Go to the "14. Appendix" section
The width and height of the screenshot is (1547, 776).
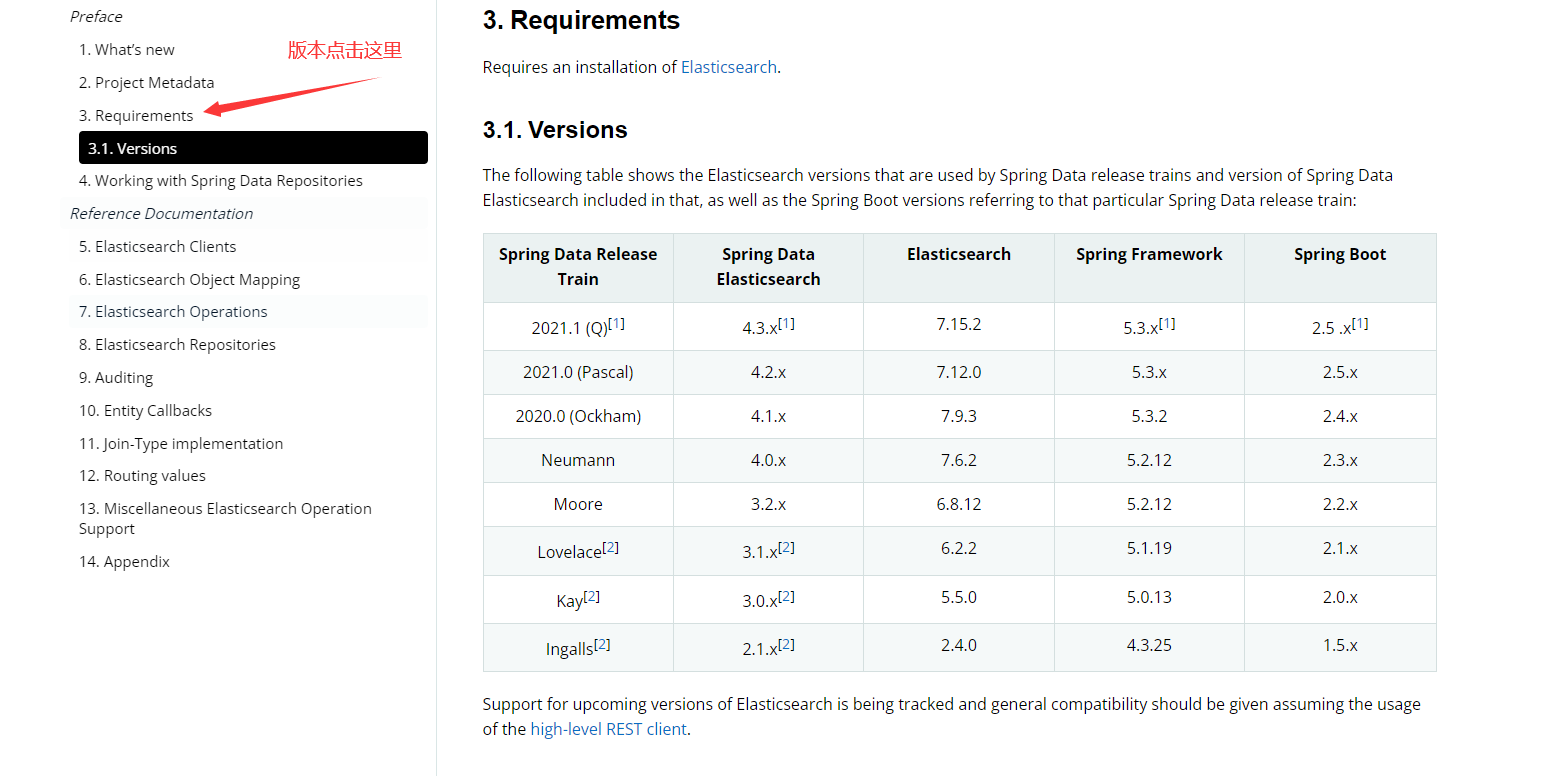pos(124,562)
